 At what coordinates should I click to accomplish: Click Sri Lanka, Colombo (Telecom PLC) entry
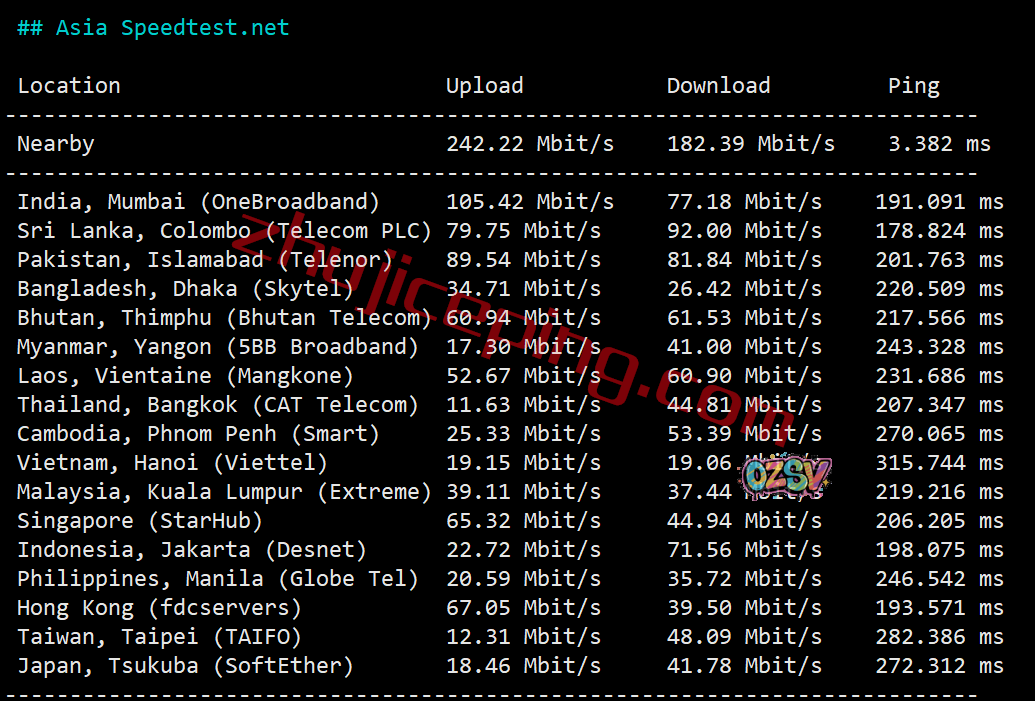pos(224,231)
